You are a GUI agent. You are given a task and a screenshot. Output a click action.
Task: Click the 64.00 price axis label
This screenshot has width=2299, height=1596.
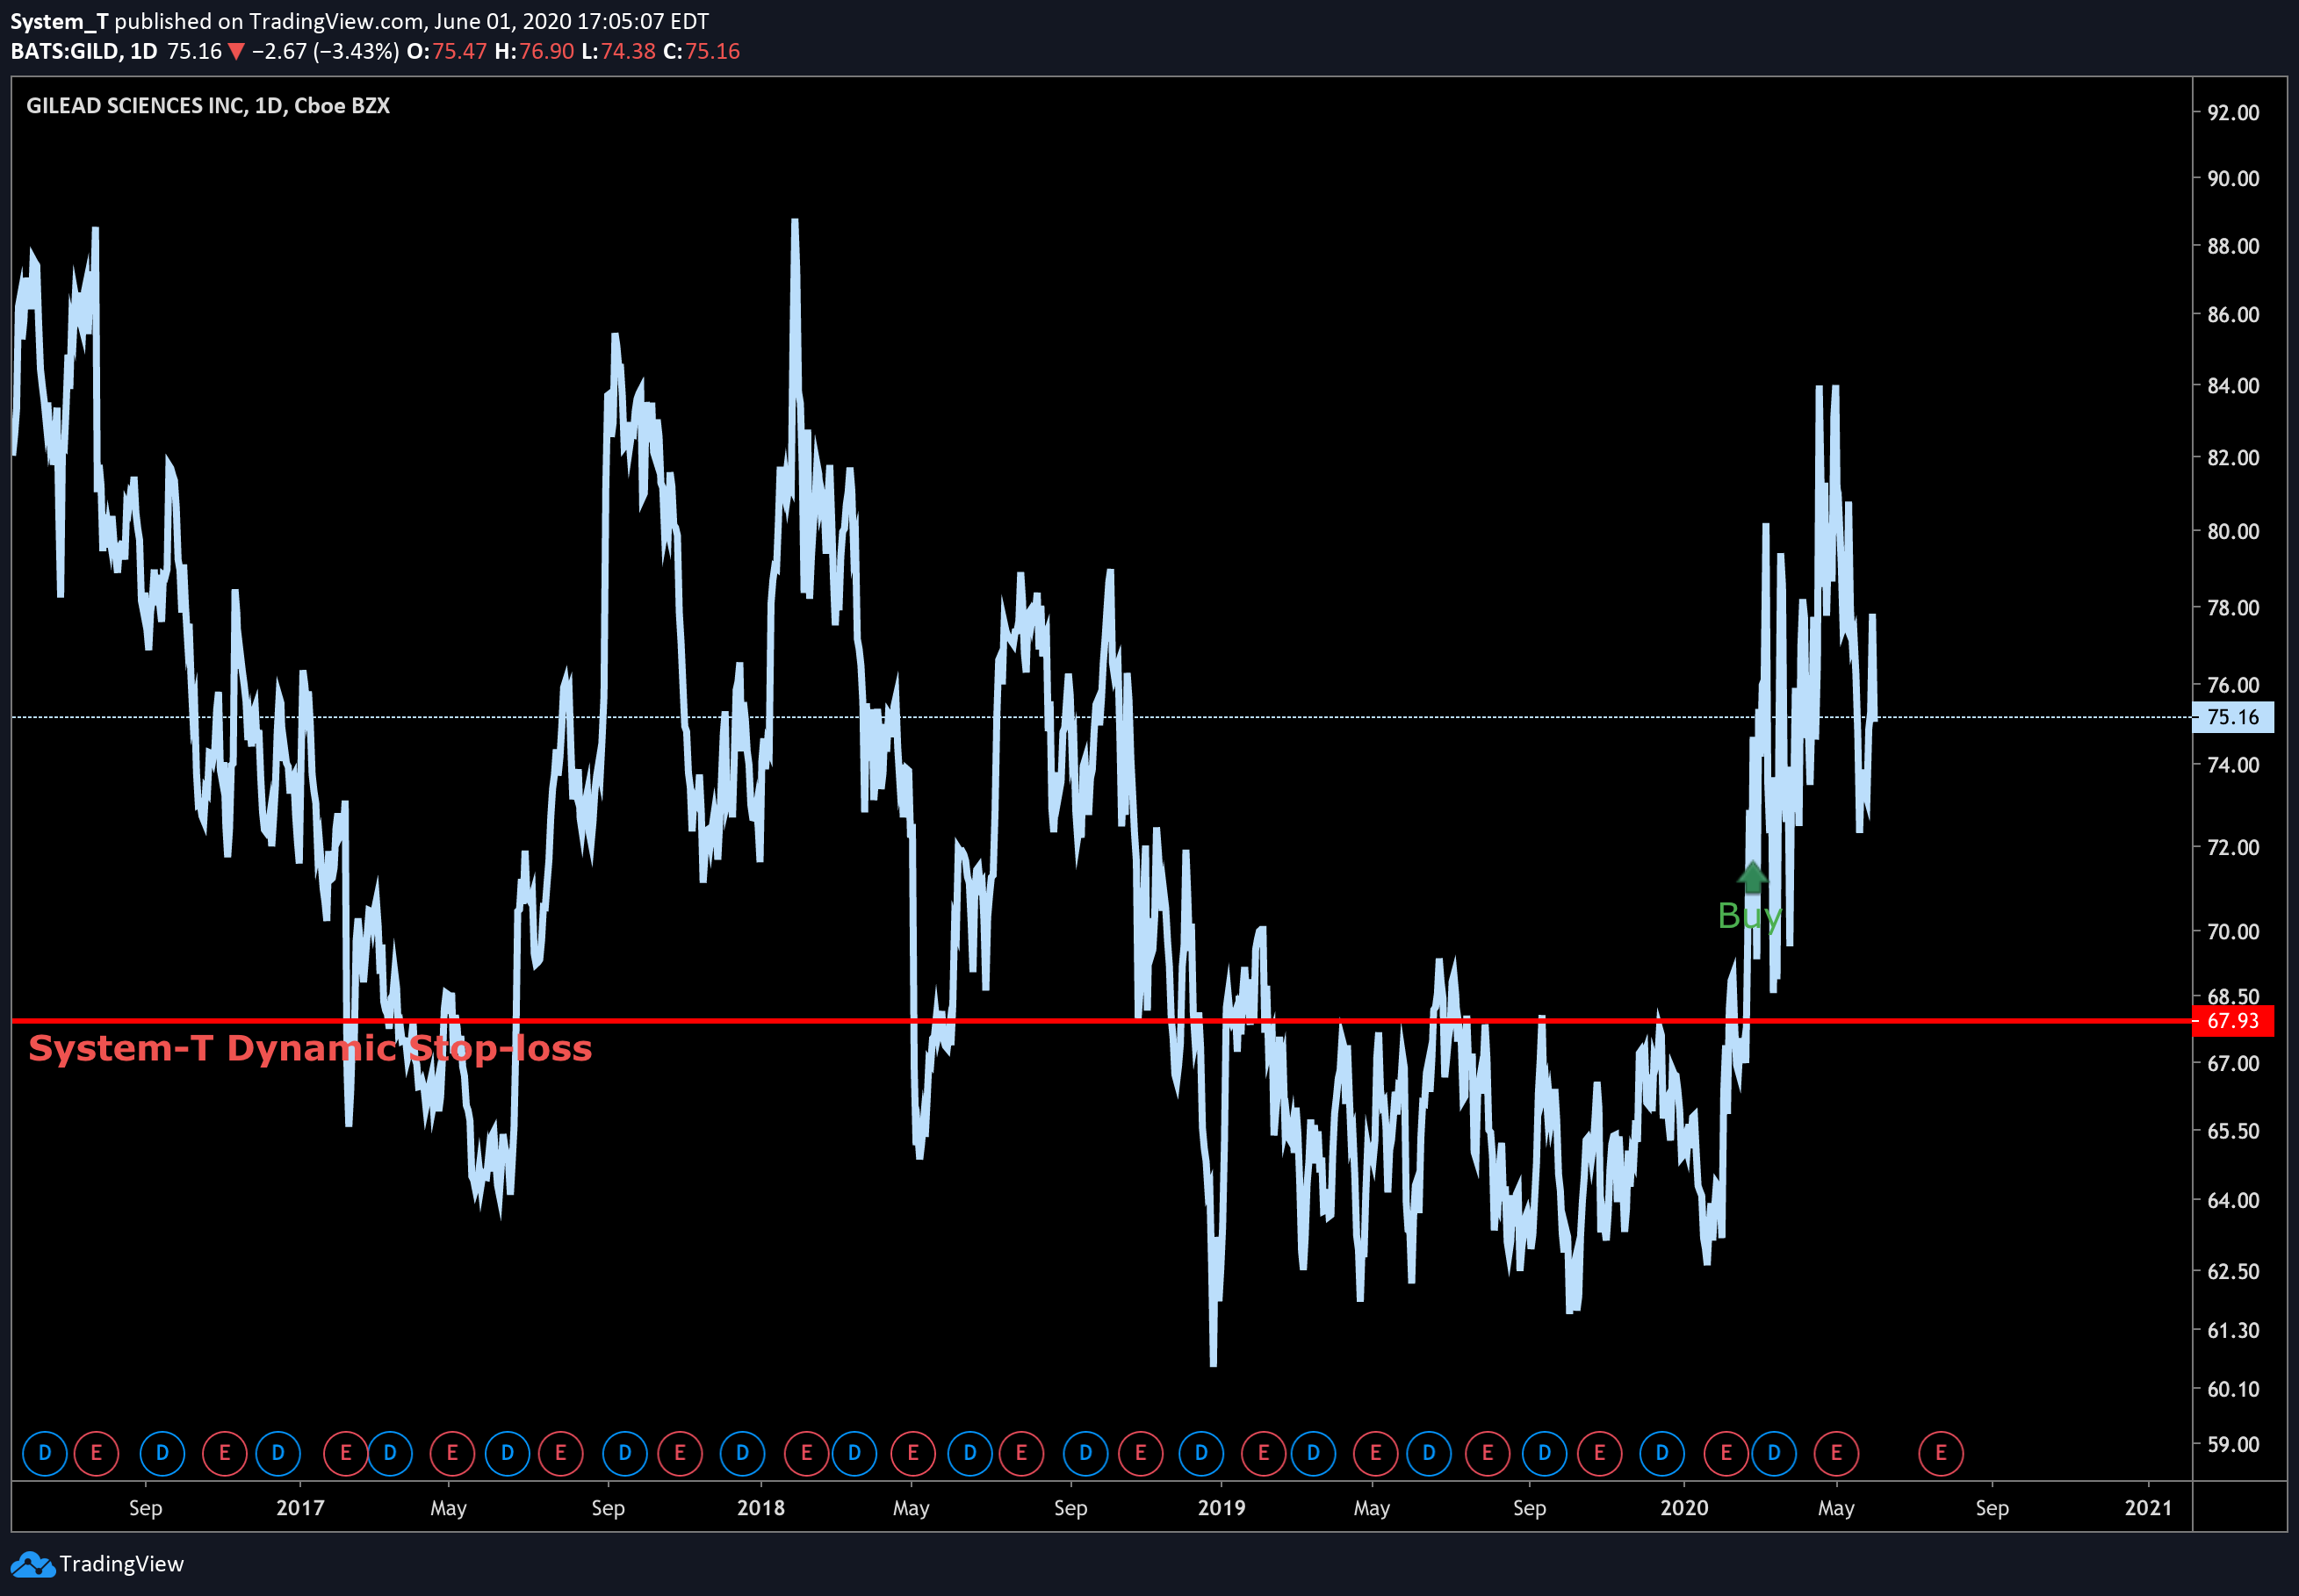2233,1201
